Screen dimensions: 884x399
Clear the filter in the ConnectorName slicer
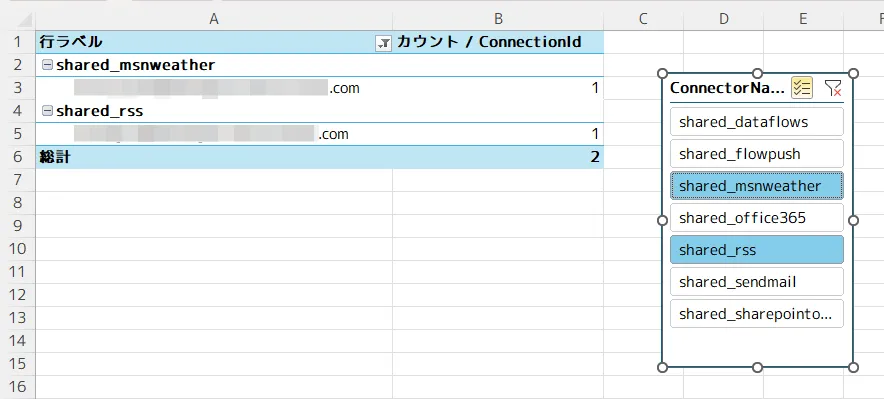(x=833, y=88)
